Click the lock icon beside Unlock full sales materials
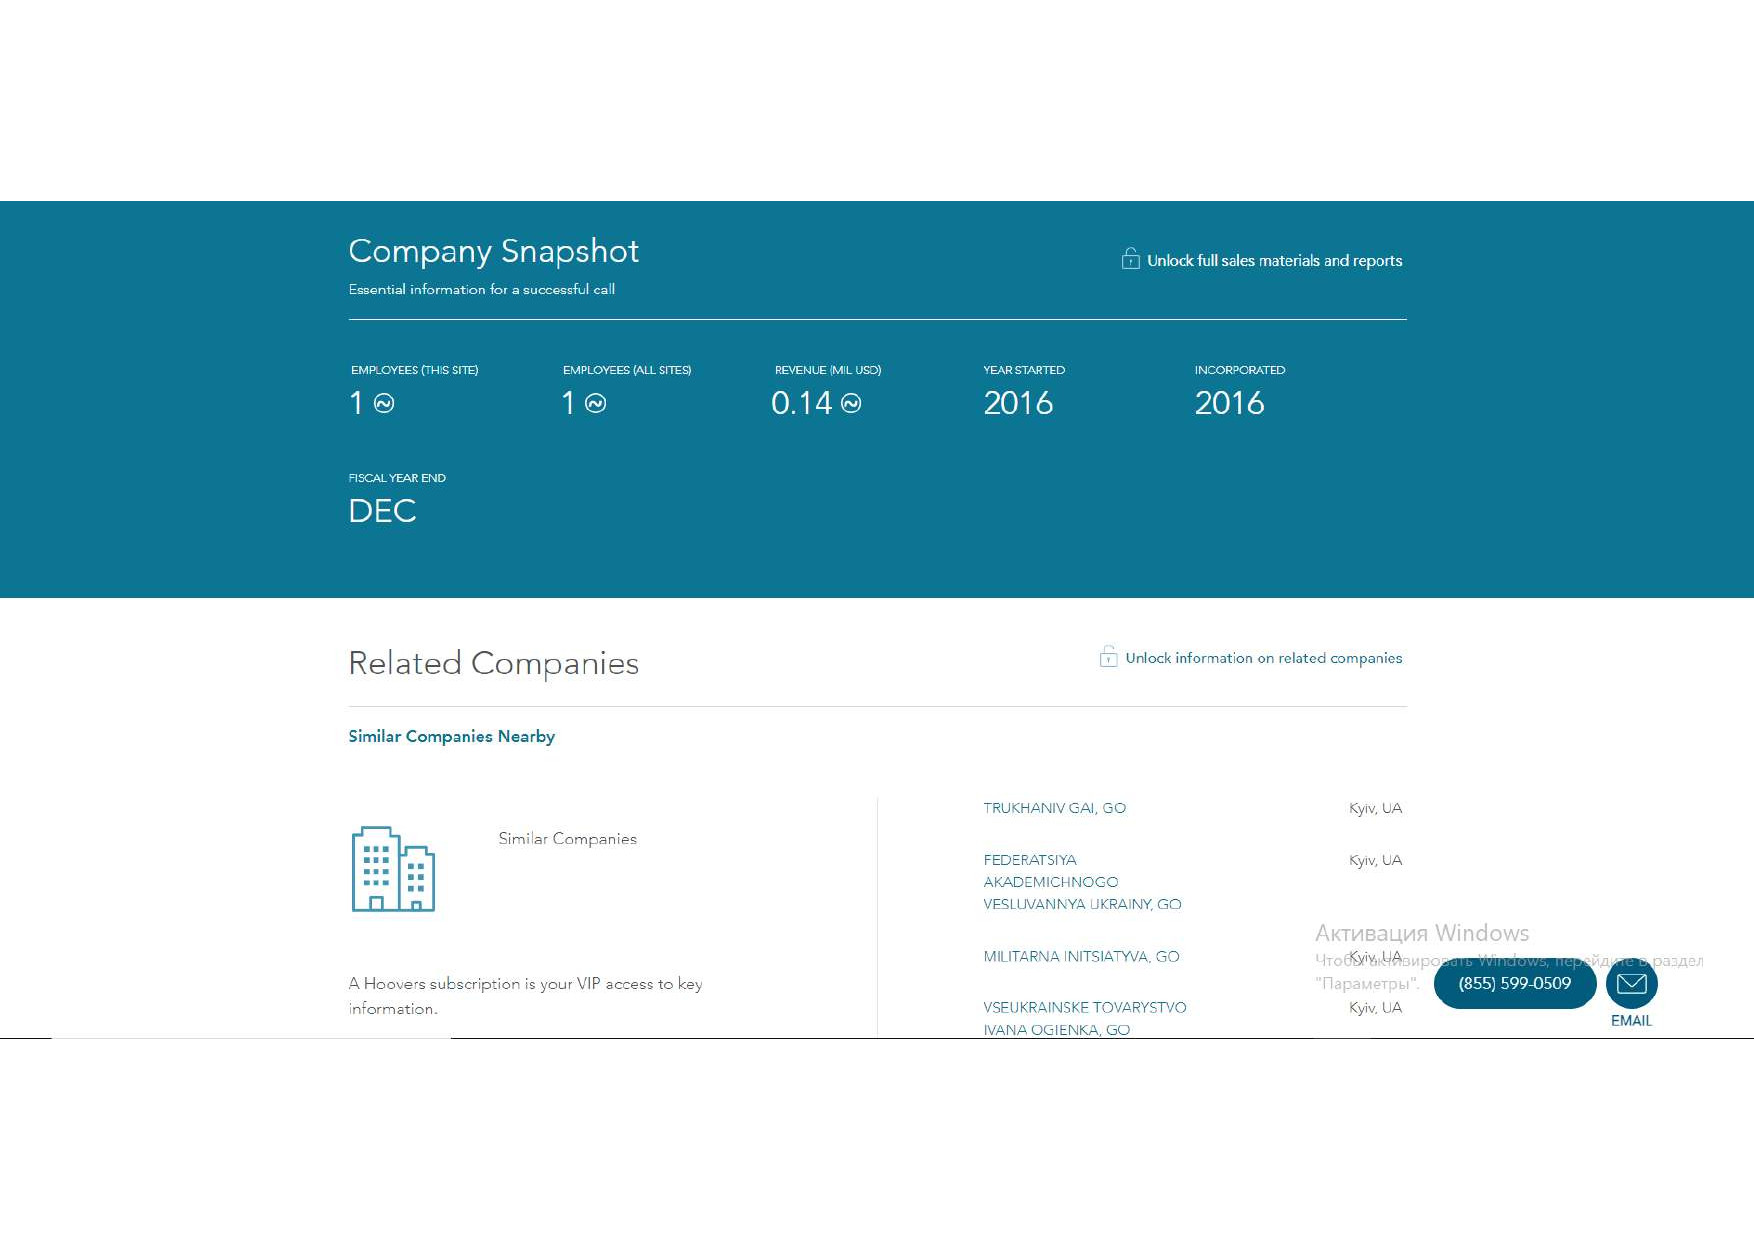This screenshot has height=1240, width=1754. tap(1130, 259)
